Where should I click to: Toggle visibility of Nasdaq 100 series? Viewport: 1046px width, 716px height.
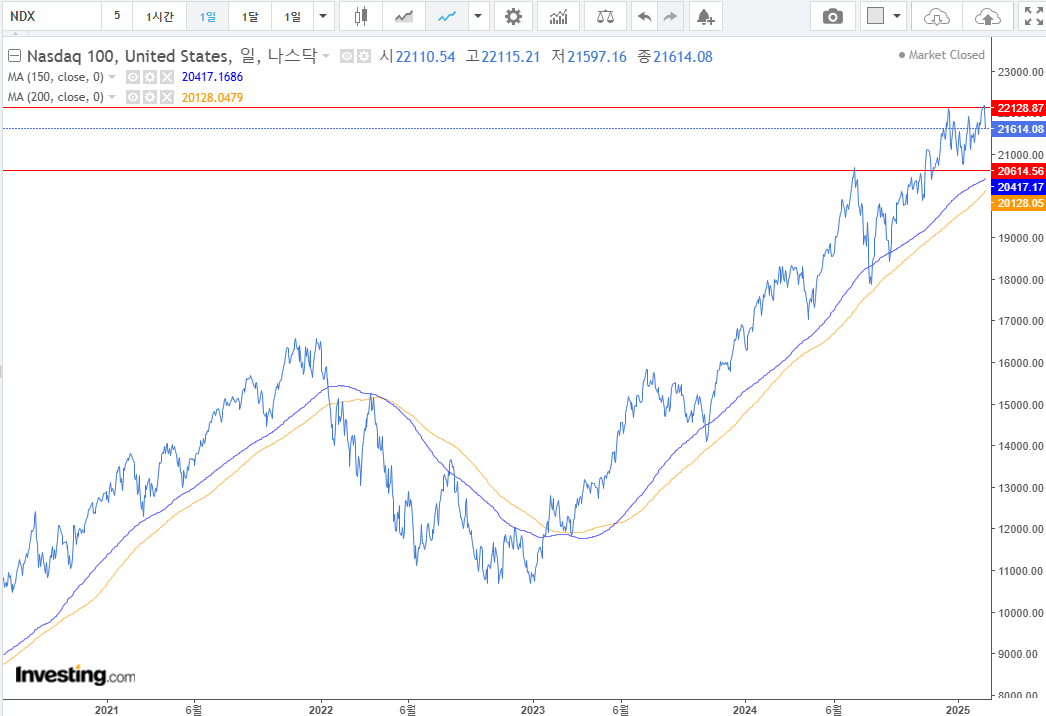tap(346, 57)
